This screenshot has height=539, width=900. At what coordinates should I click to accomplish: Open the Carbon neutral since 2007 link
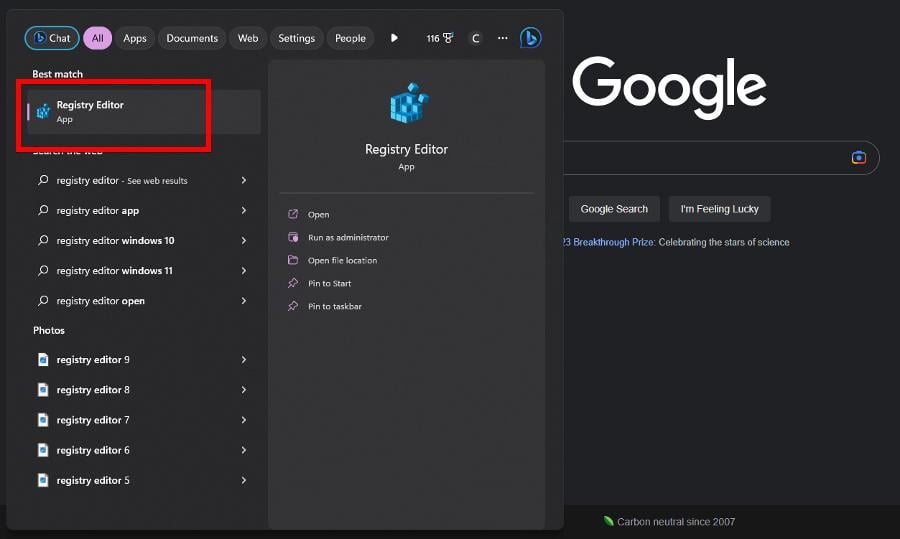click(676, 522)
